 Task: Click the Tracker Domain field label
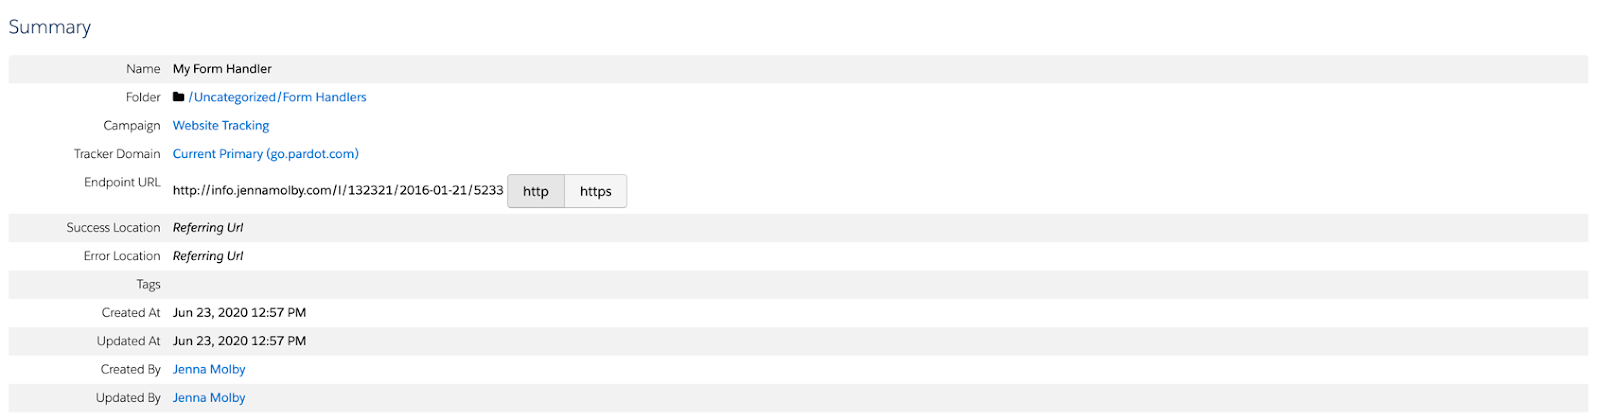(x=117, y=154)
